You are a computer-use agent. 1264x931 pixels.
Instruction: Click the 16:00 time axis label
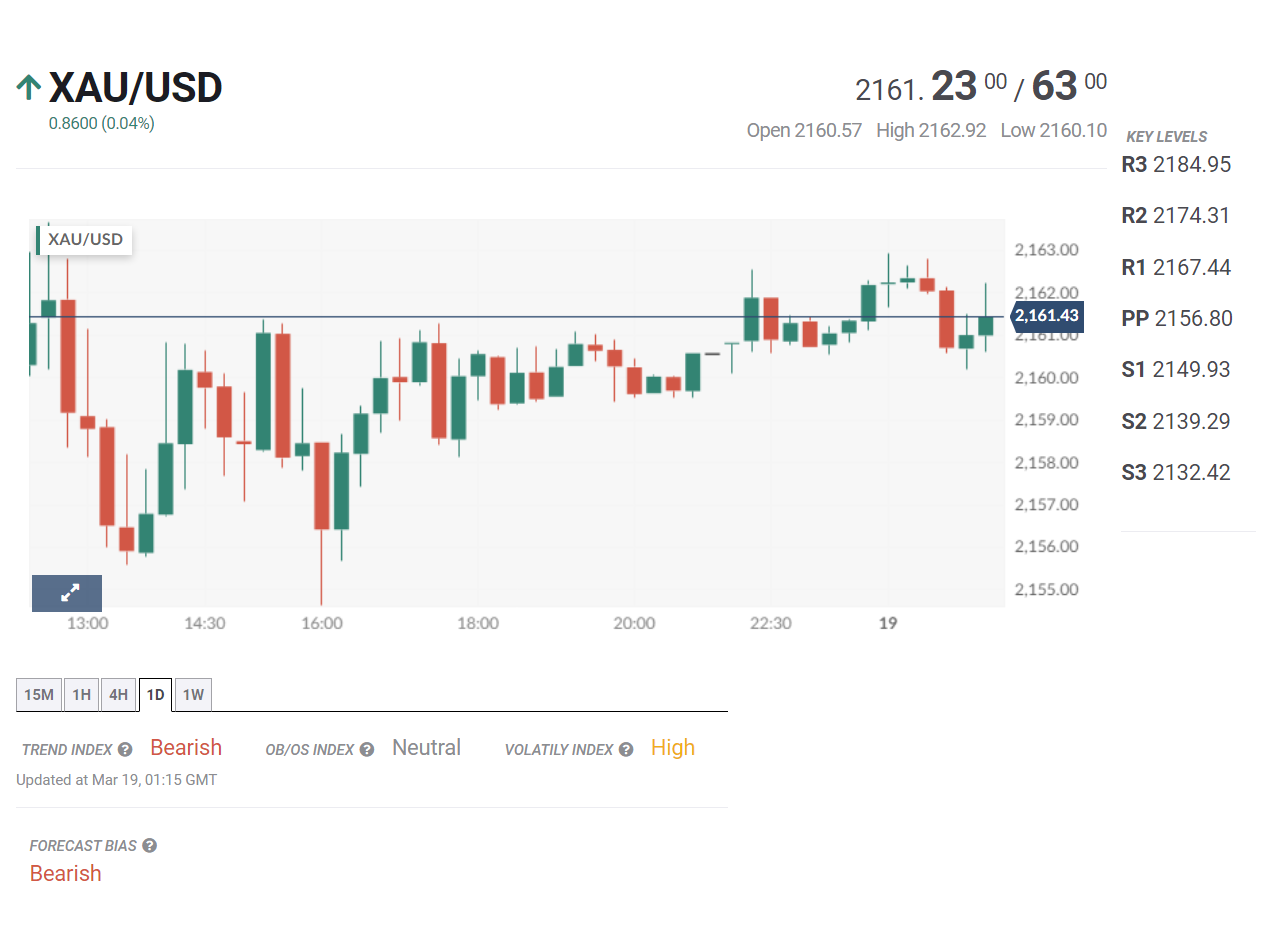[x=321, y=623]
